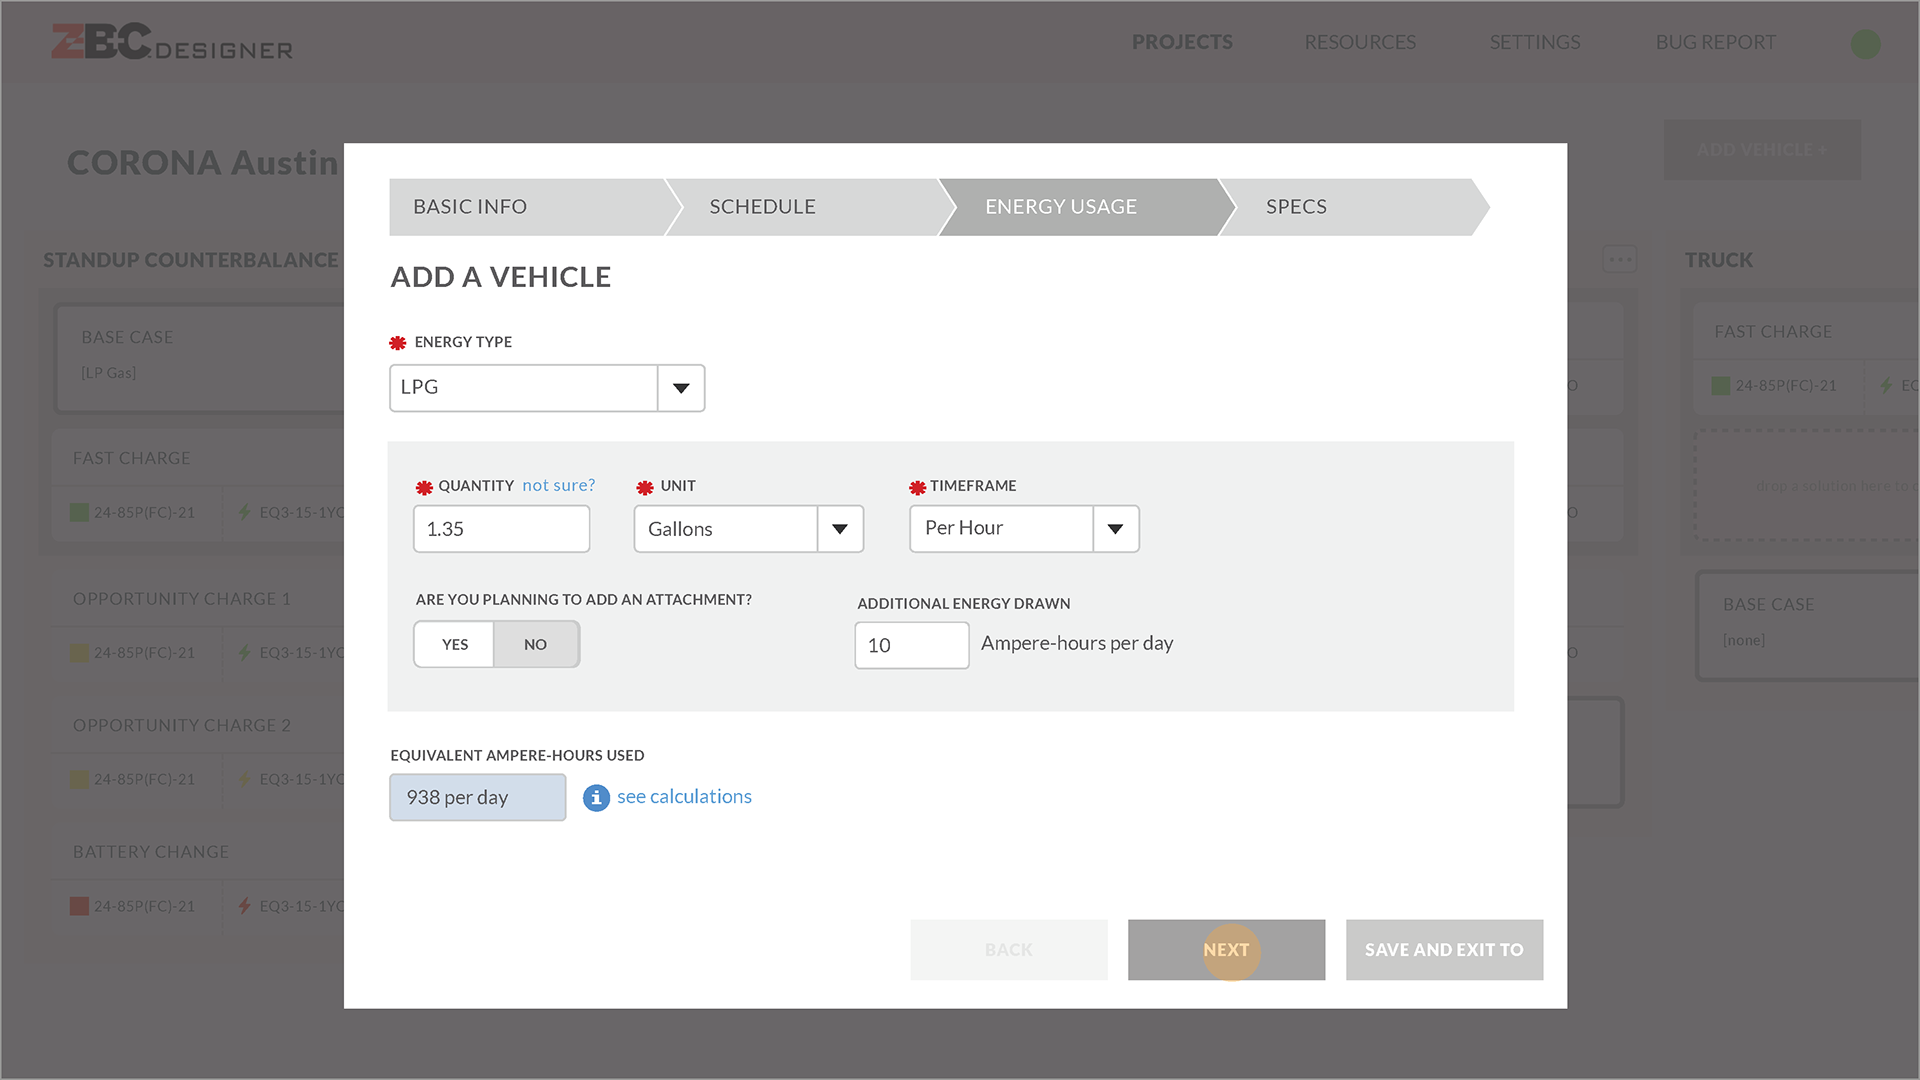Open the Bug Report menu
The height and width of the screenshot is (1080, 1920).
(x=1716, y=43)
